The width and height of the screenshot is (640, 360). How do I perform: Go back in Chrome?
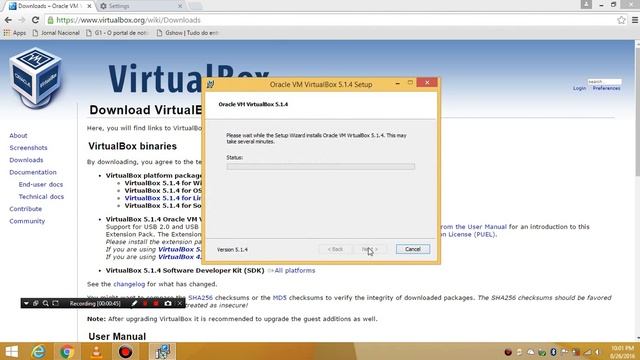(x=8, y=20)
